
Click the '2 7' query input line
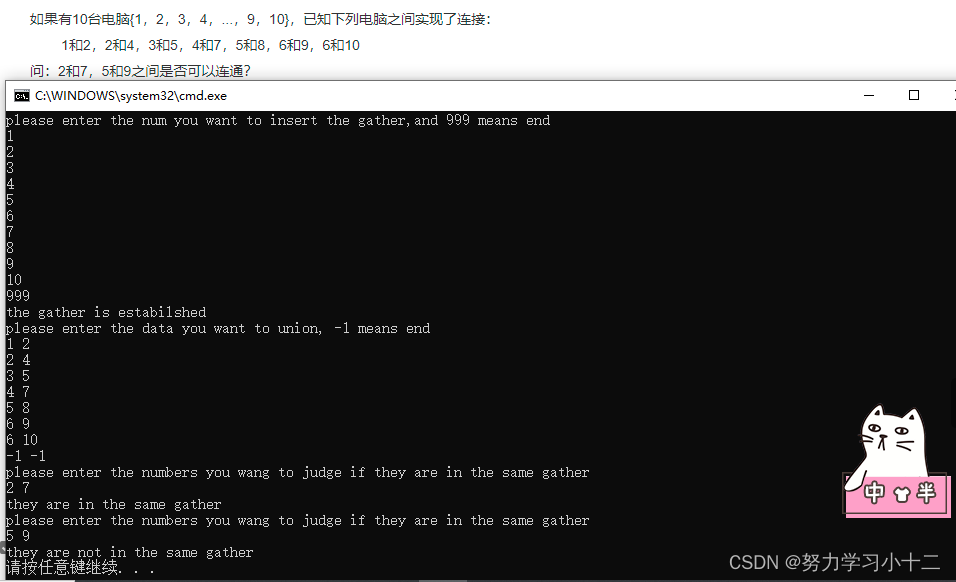click(18, 488)
